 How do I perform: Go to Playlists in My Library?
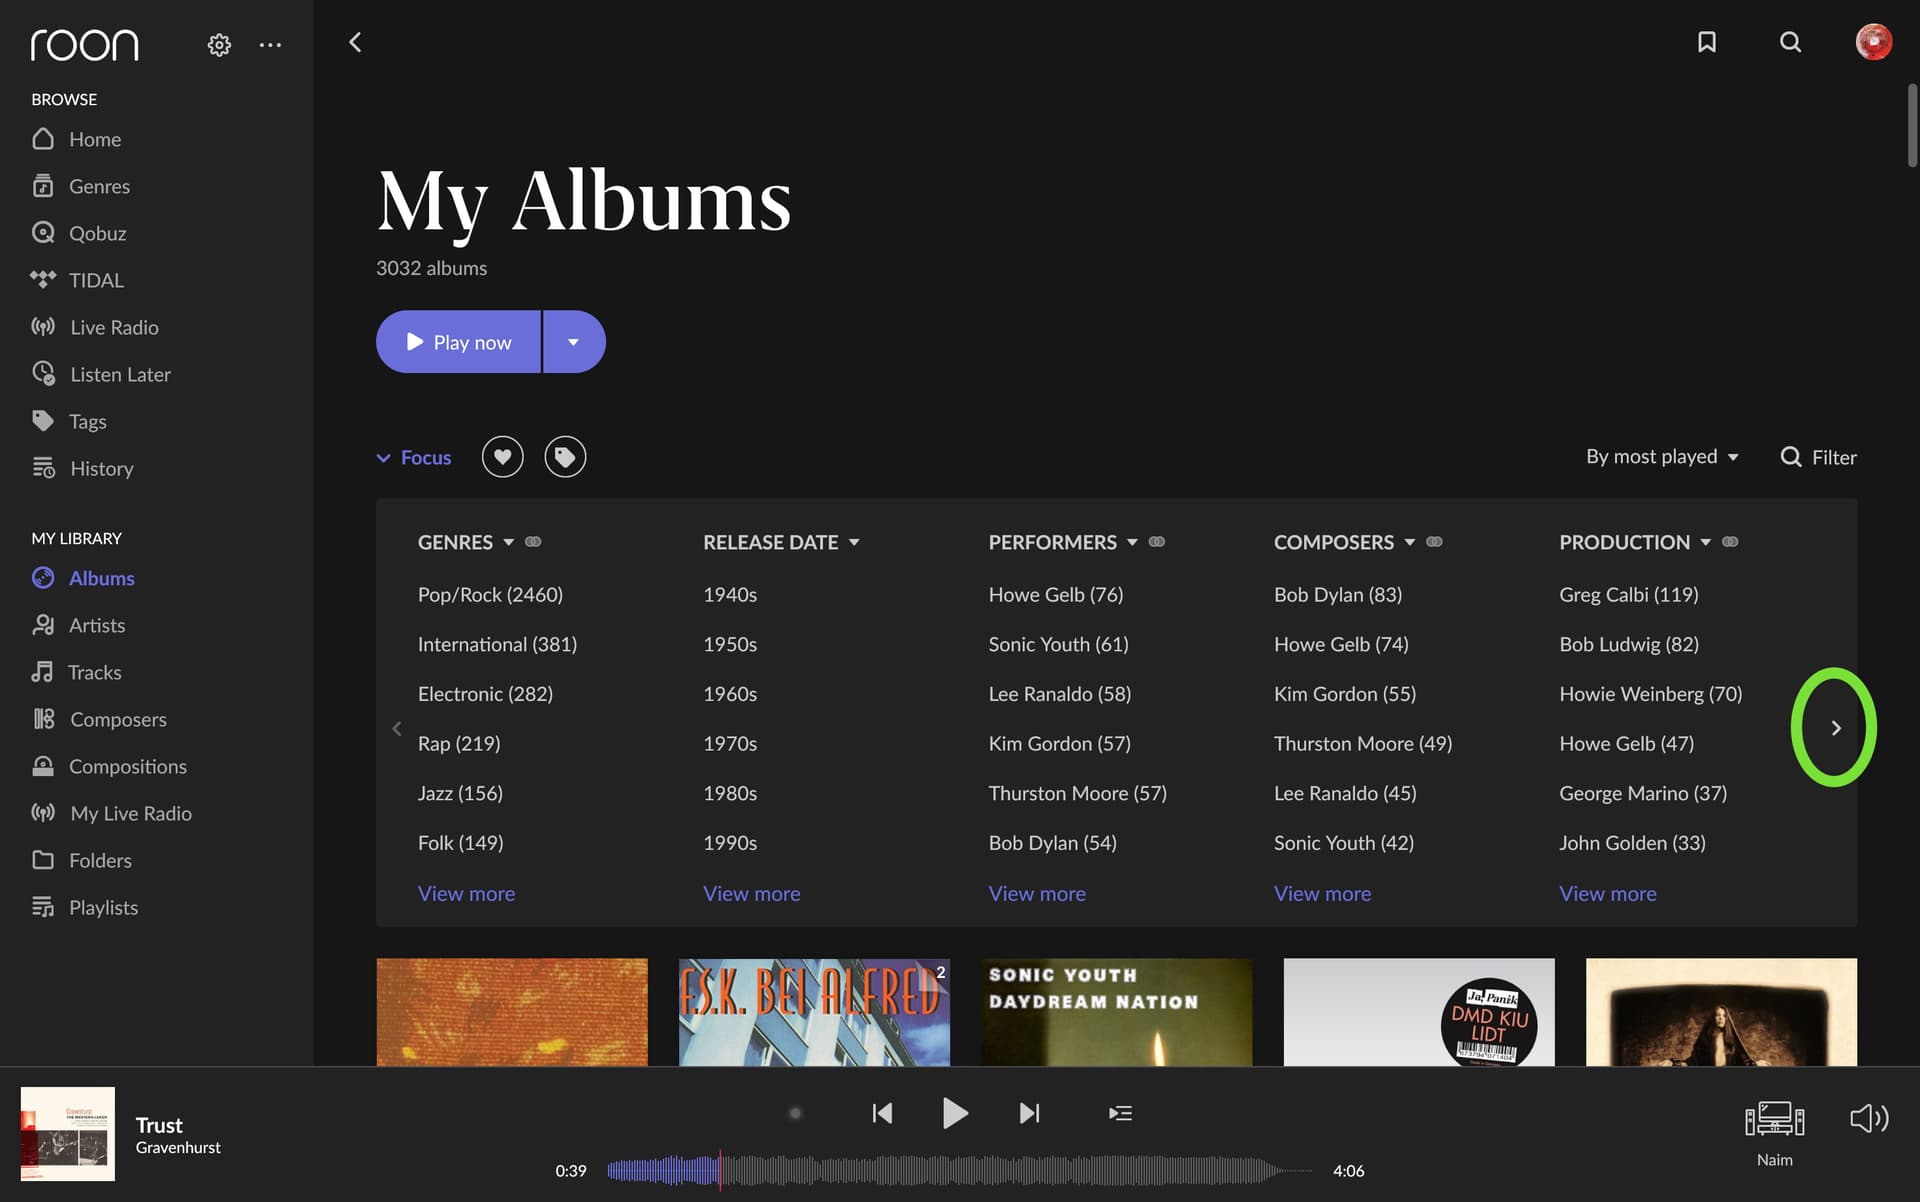[103, 907]
